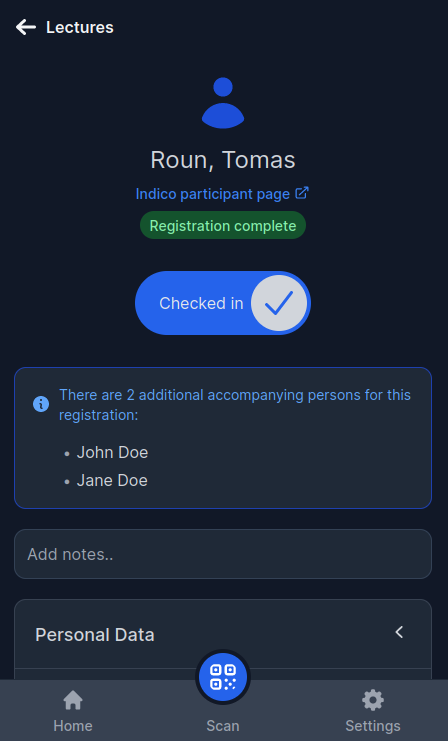Click the Registration complete badge
The image size is (448, 741).
click(x=223, y=225)
